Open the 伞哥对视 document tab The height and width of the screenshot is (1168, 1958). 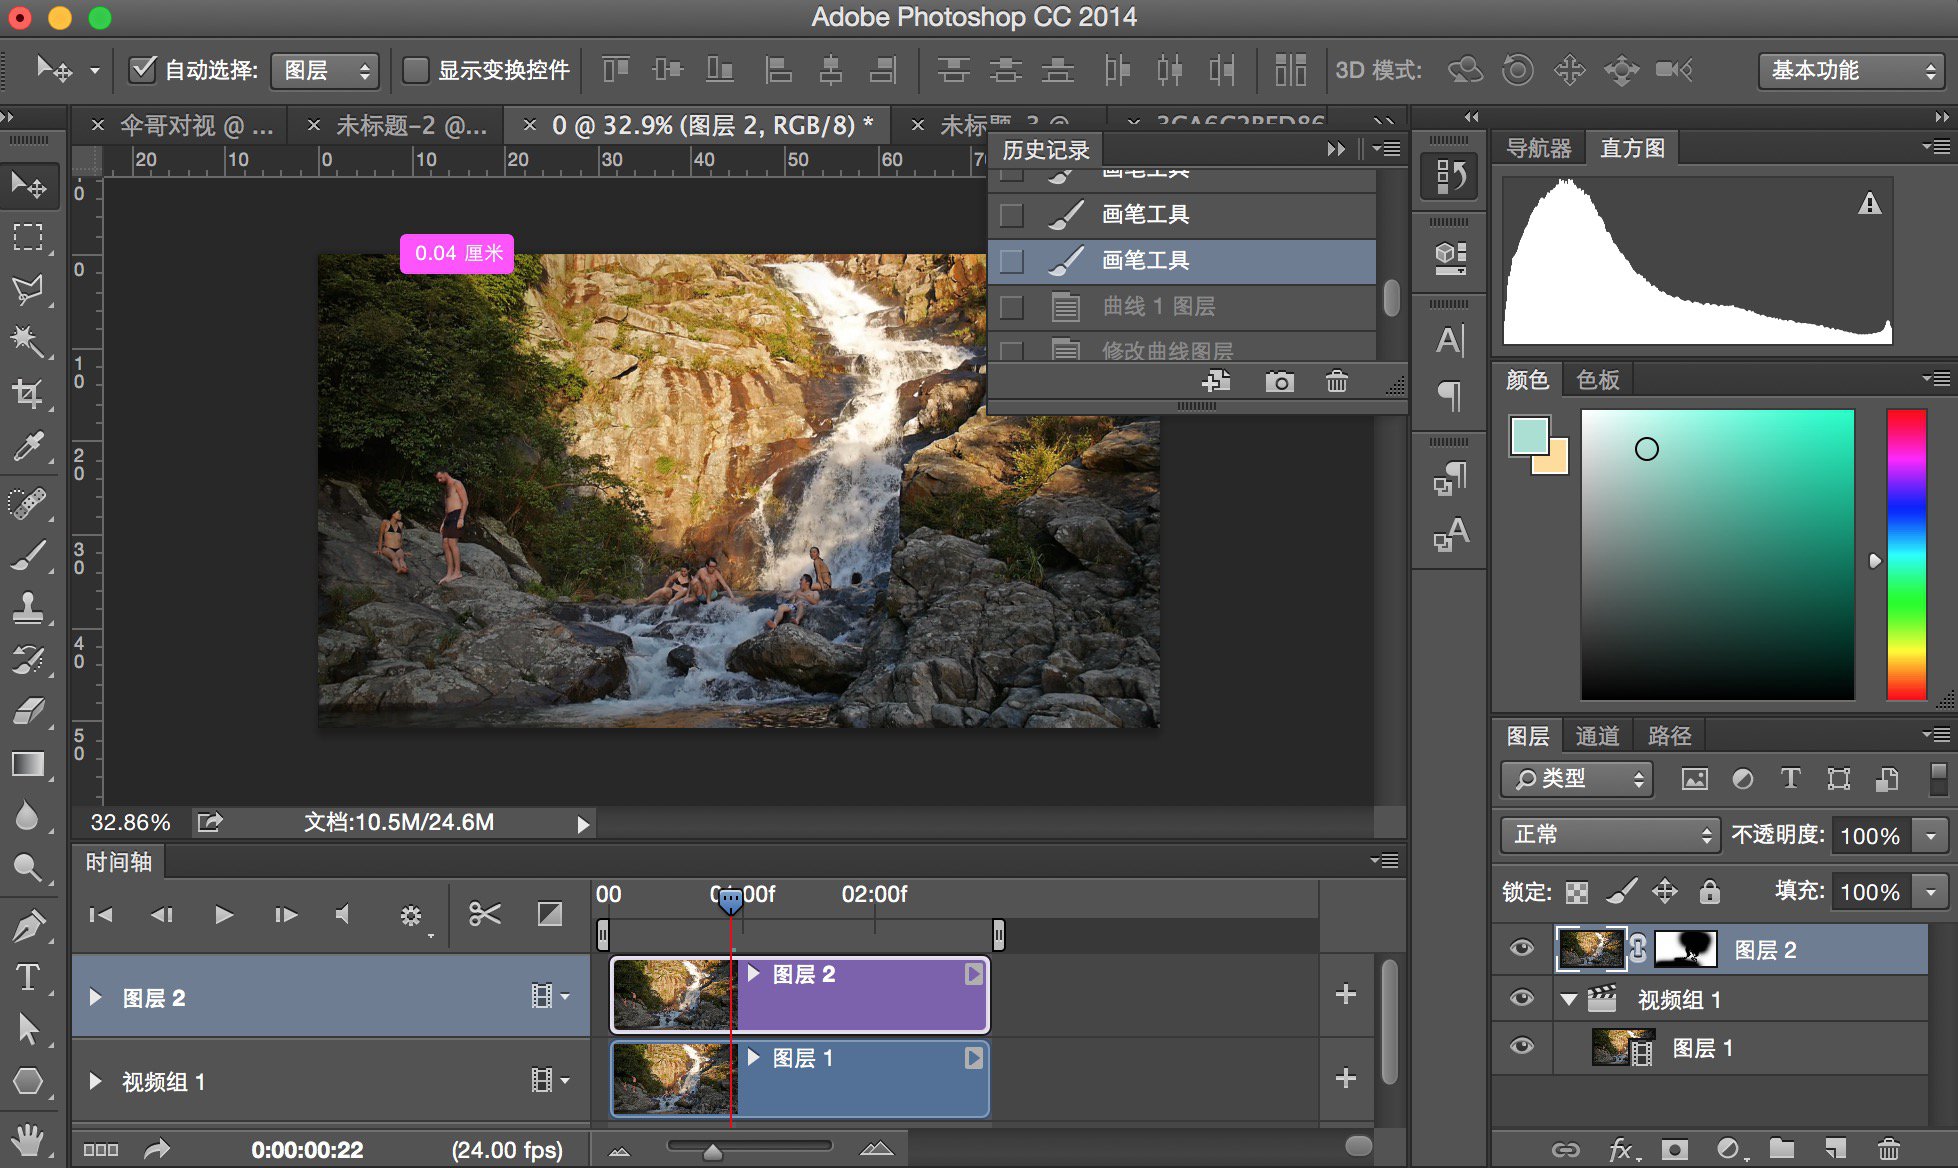tap(196, 125)
